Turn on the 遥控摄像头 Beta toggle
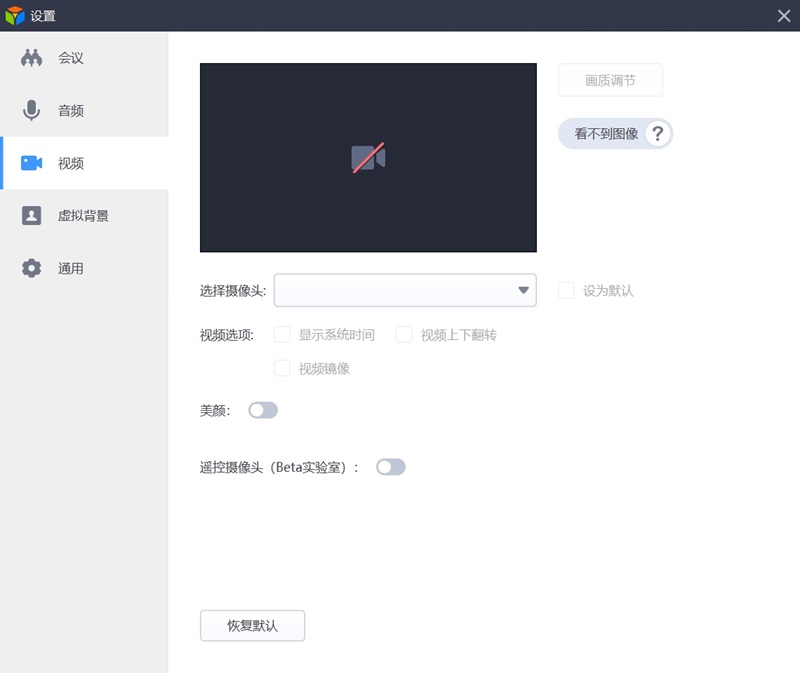This screenshot has width=800, height=673. 391,467
